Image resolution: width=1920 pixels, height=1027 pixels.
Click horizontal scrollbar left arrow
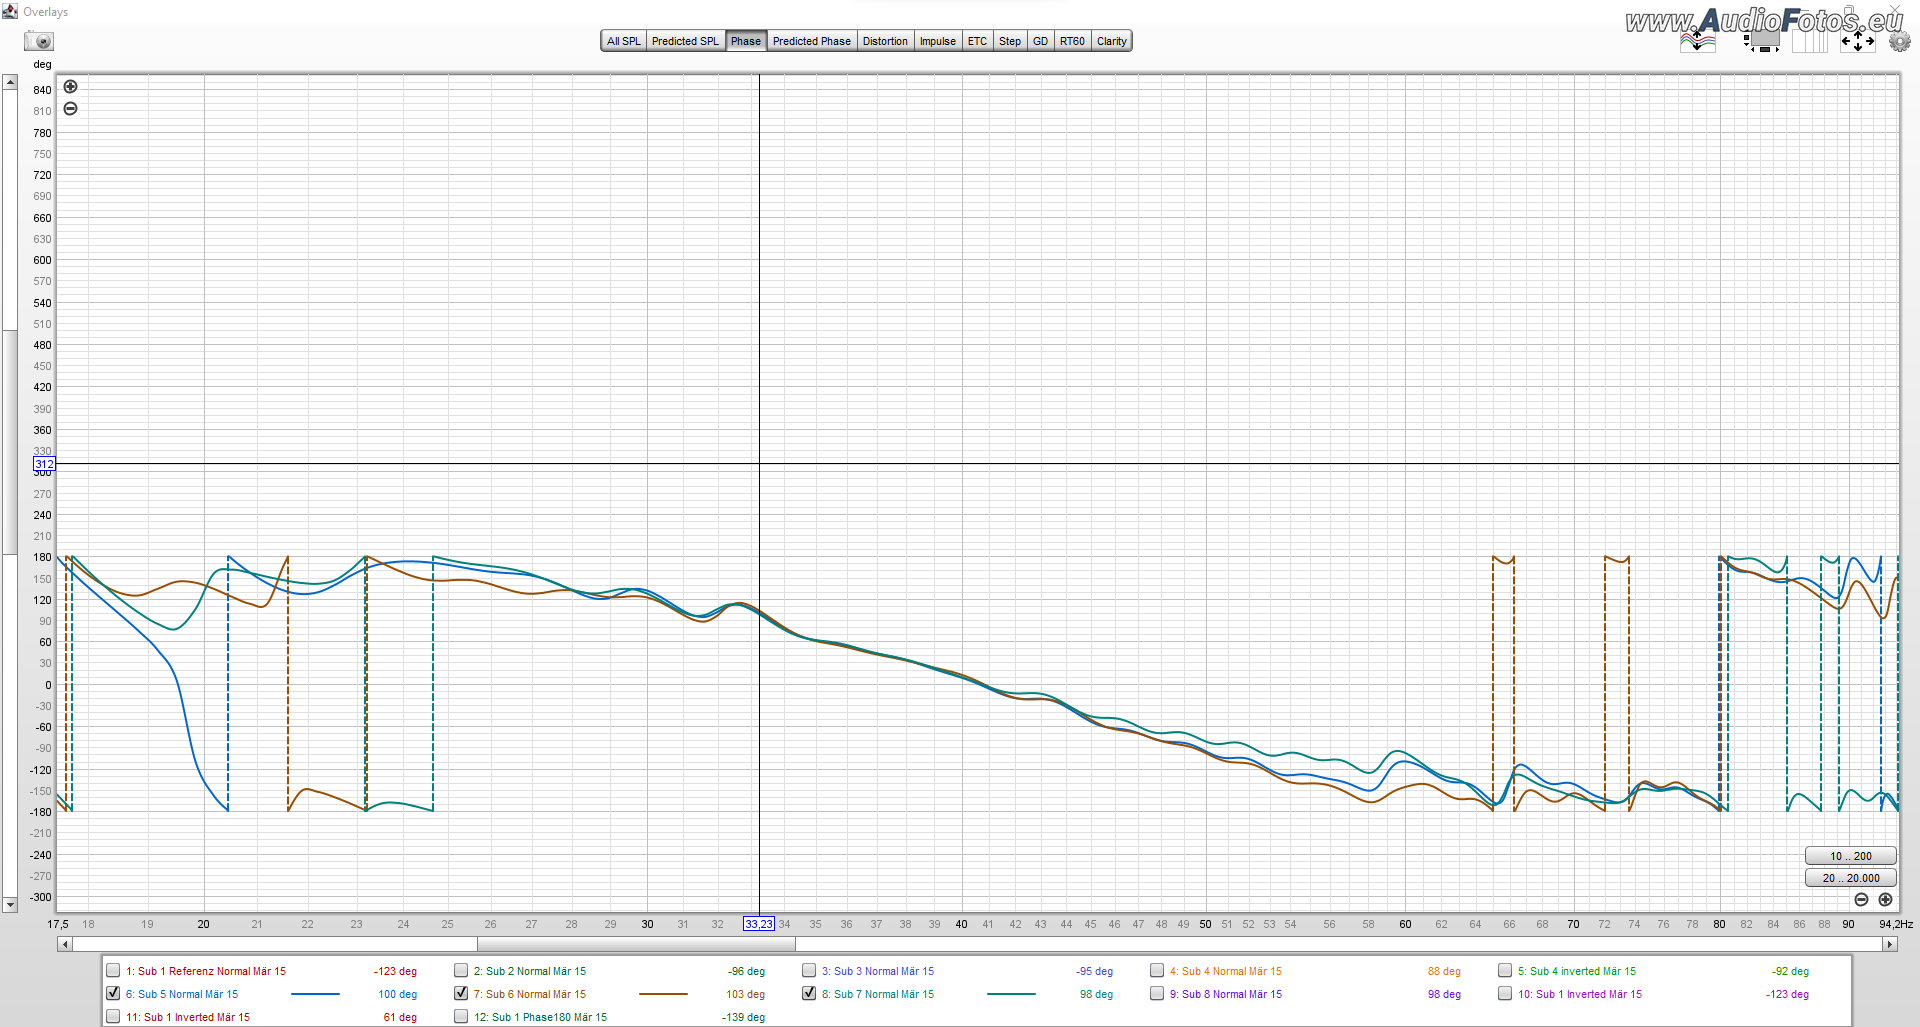(65, 944)
